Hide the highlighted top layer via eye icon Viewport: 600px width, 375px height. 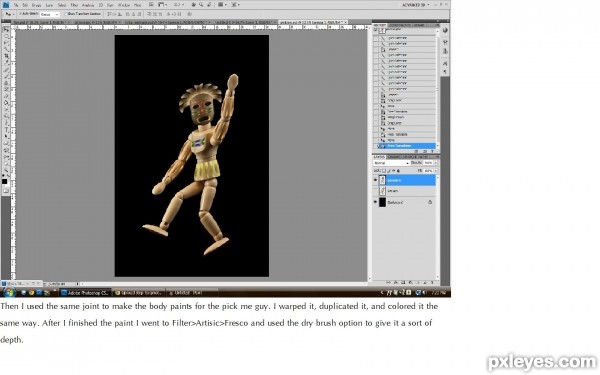click(375, 180)
